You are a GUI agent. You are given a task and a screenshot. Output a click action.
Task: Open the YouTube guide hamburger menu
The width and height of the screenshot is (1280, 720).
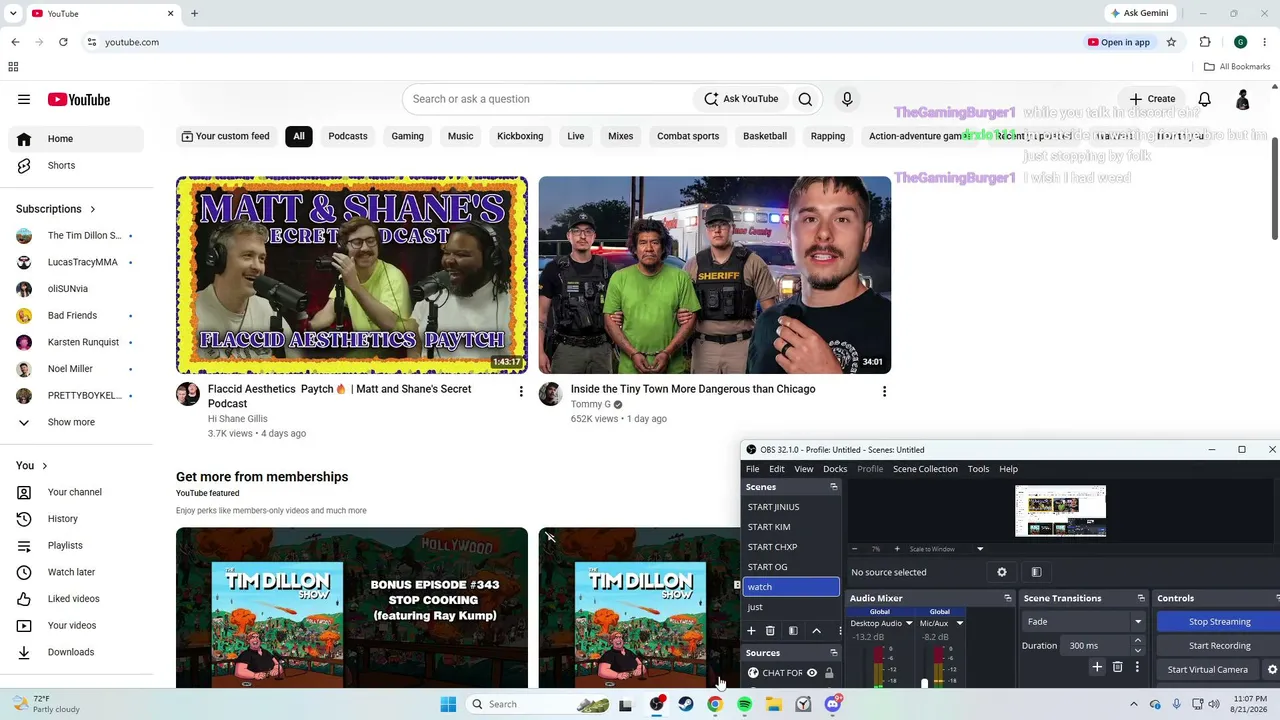pyautogui.click(x=24, y=99)
